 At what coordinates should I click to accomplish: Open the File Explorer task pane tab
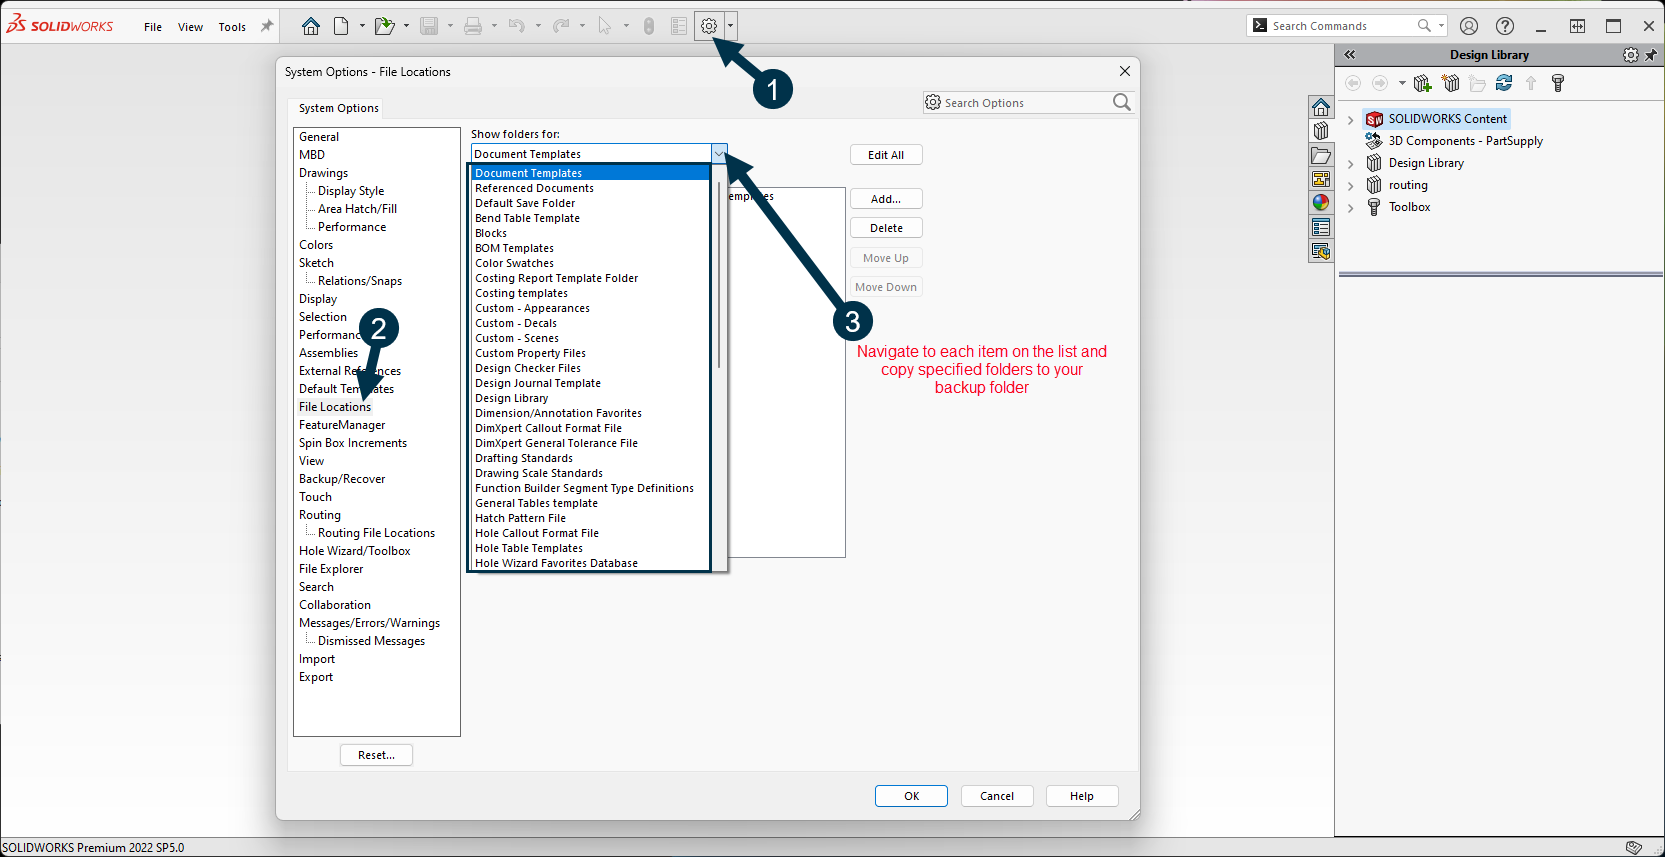pos(1321,155)
